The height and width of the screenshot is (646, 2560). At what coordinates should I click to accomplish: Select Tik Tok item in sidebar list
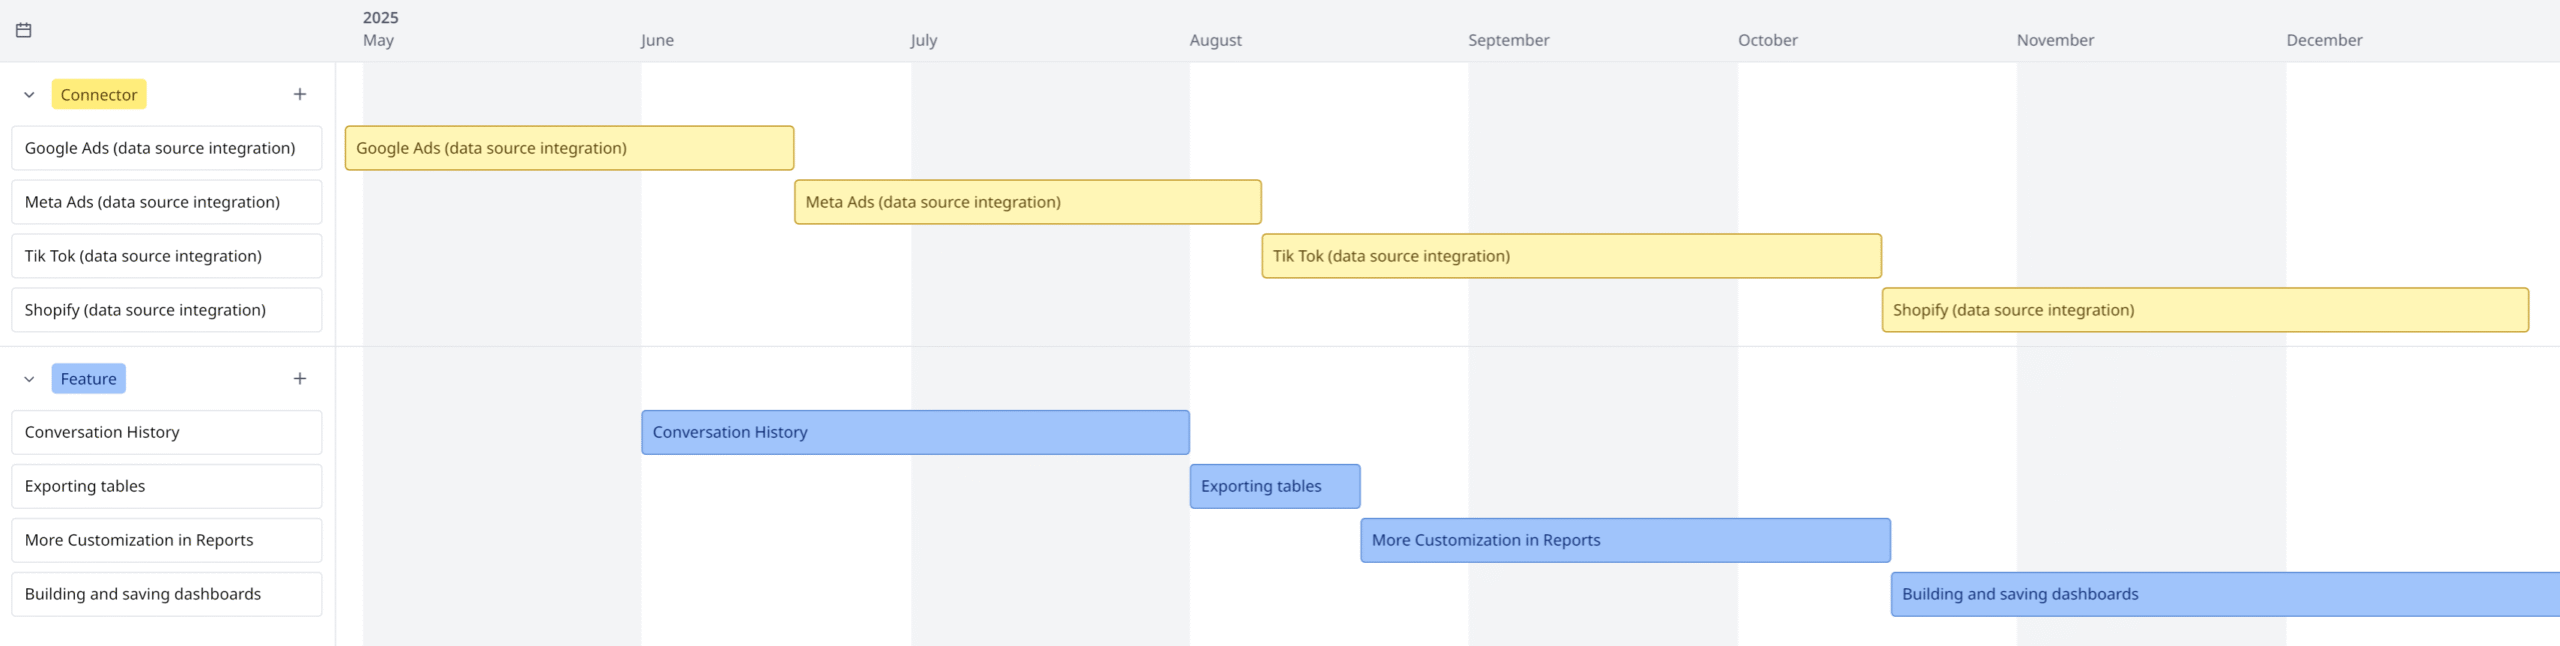coord(166,256)
